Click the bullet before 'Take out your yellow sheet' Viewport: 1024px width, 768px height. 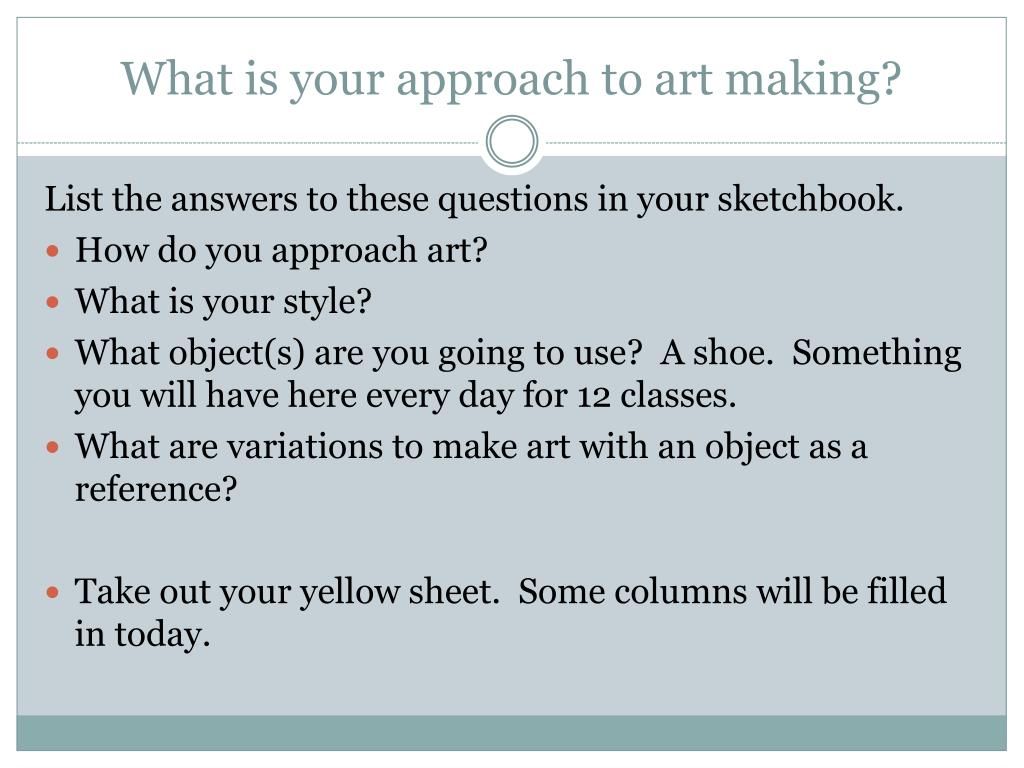[53, 592]
